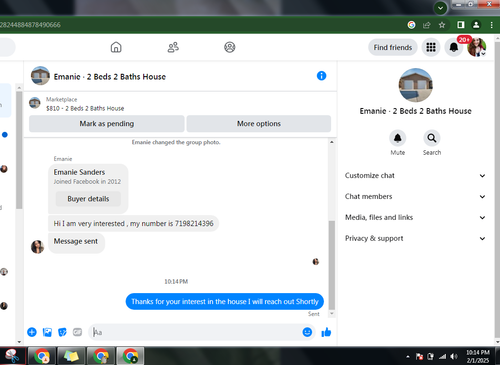Image resolution: width=500 pixels, height=365 pixels.
Task: Expand Media, files and links section
Action: coord(415,218)
